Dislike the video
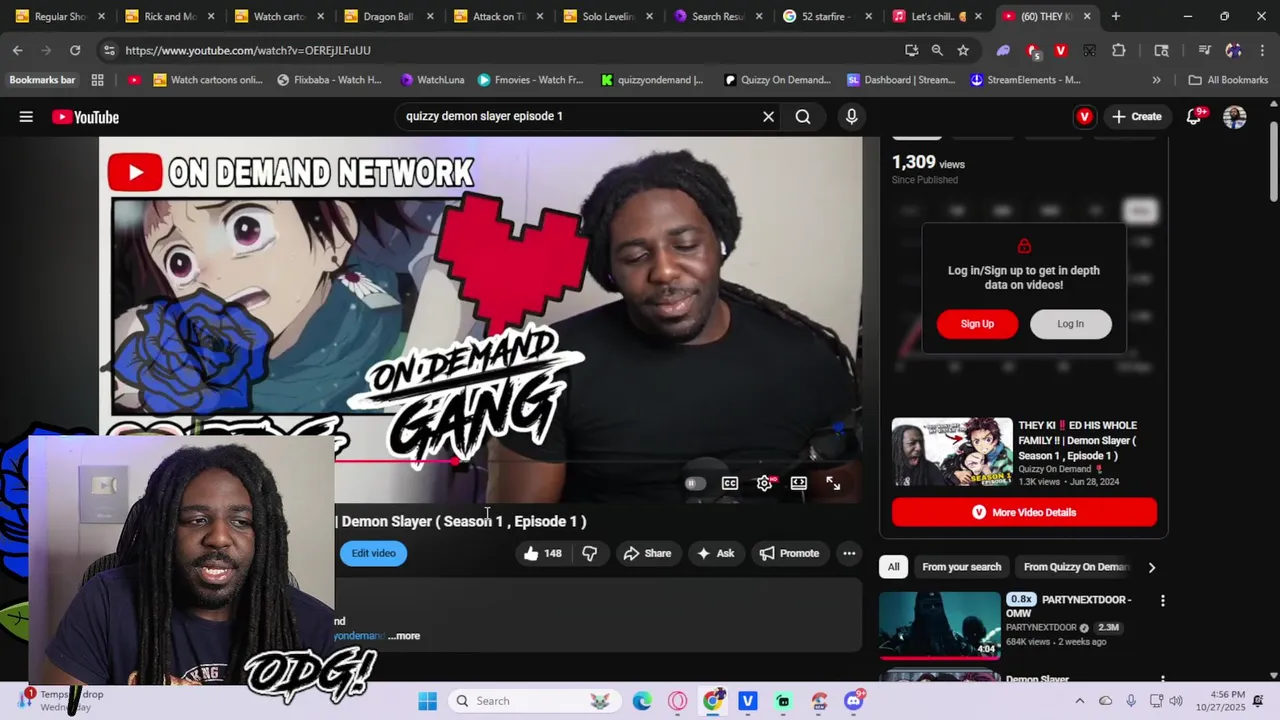The width and height of the screenshot is (1280, 720). point(590,553)
